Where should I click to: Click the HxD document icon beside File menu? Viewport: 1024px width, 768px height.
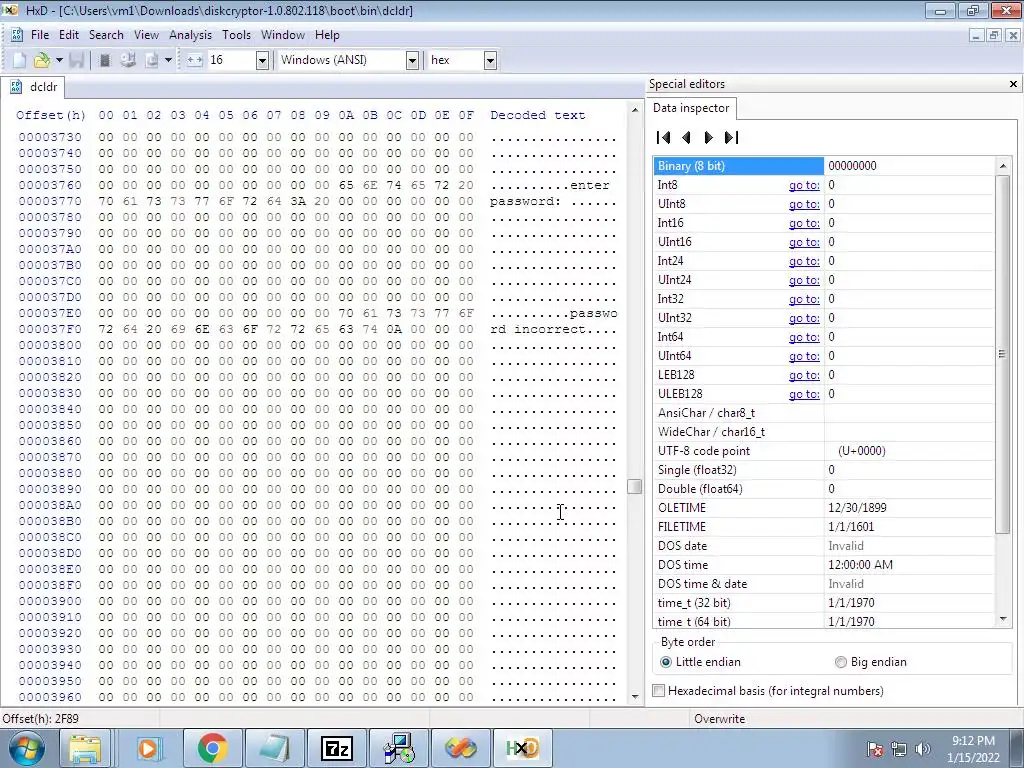(17, 35)
